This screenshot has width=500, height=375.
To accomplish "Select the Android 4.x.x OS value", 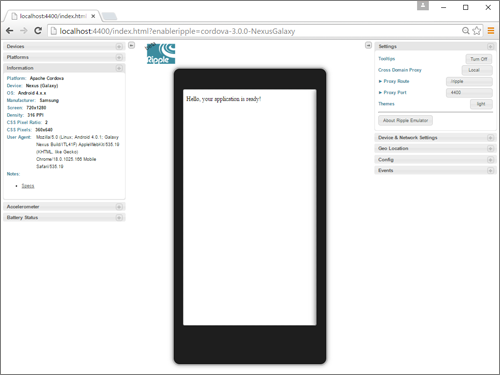I will coord(32,93).
